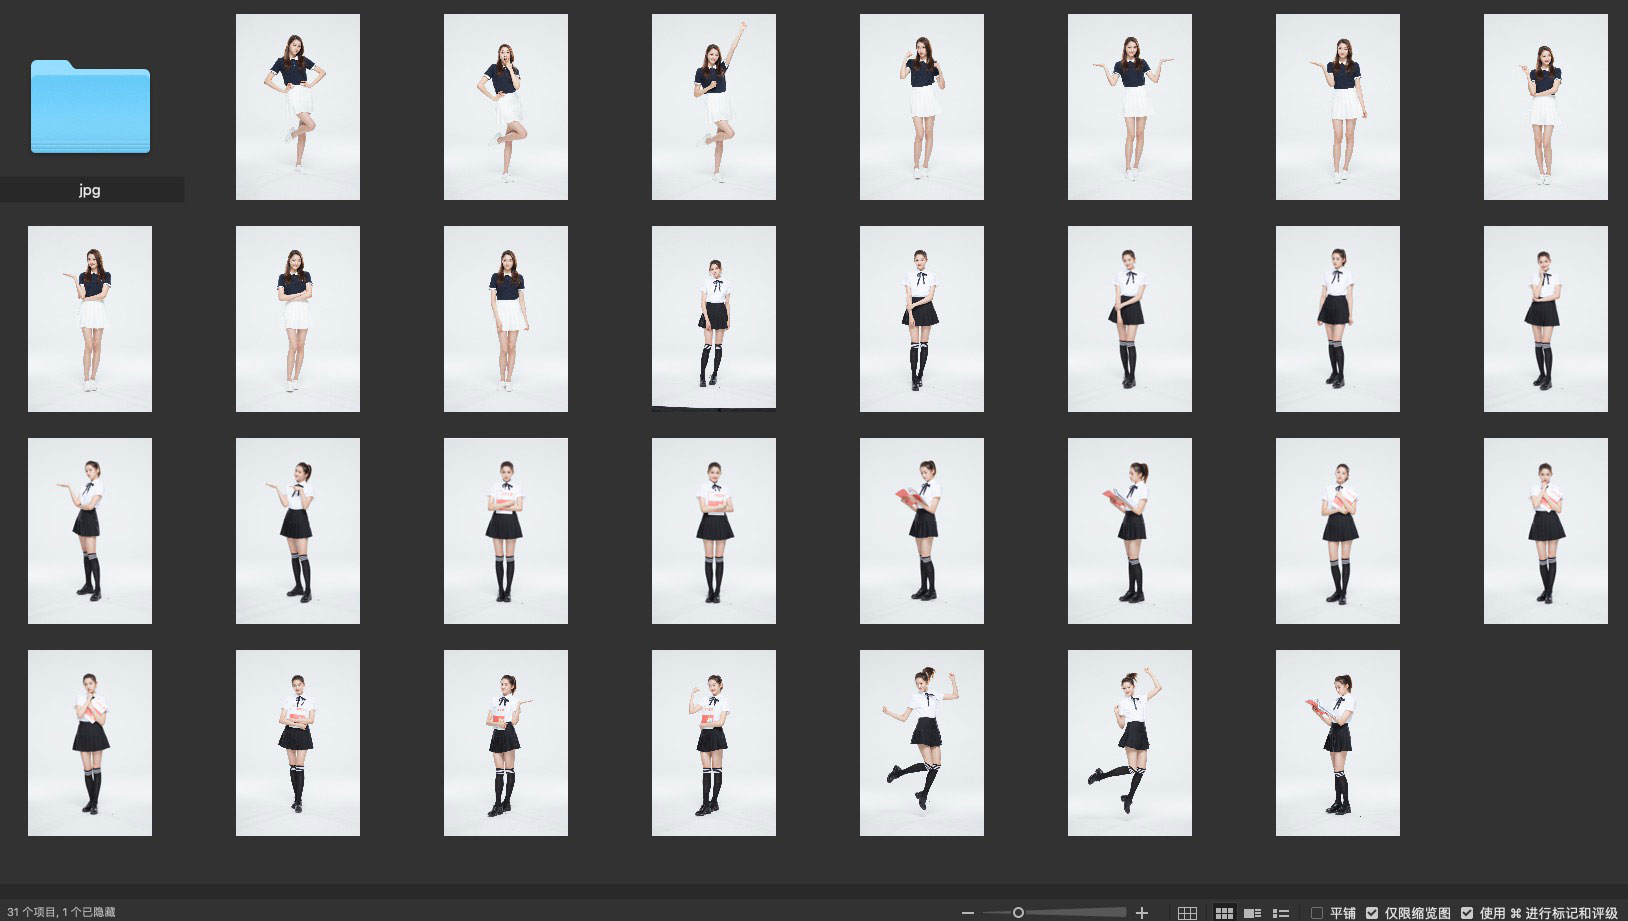The width and height of the screenshot is (1628, 921).
Task: Select the last photo in the bottom row
Action: [x=1338, y=743]
